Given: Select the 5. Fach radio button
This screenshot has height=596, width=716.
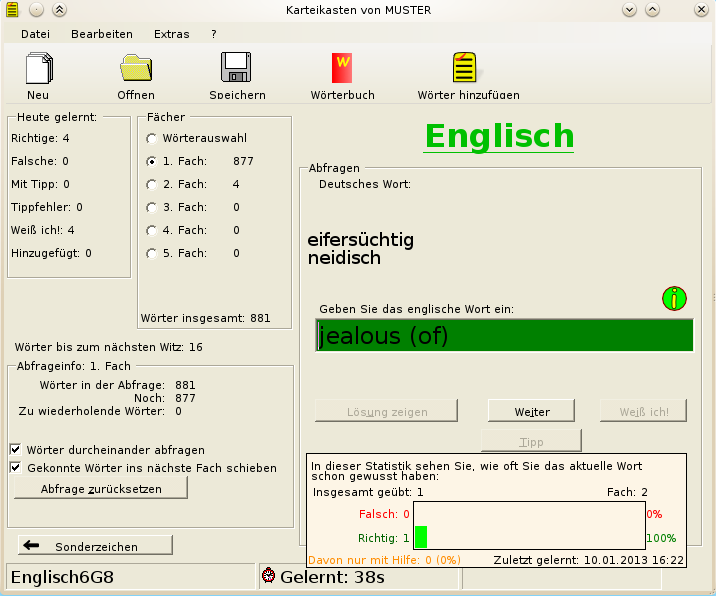Looking at the screenshot, I should pos(151,253).
